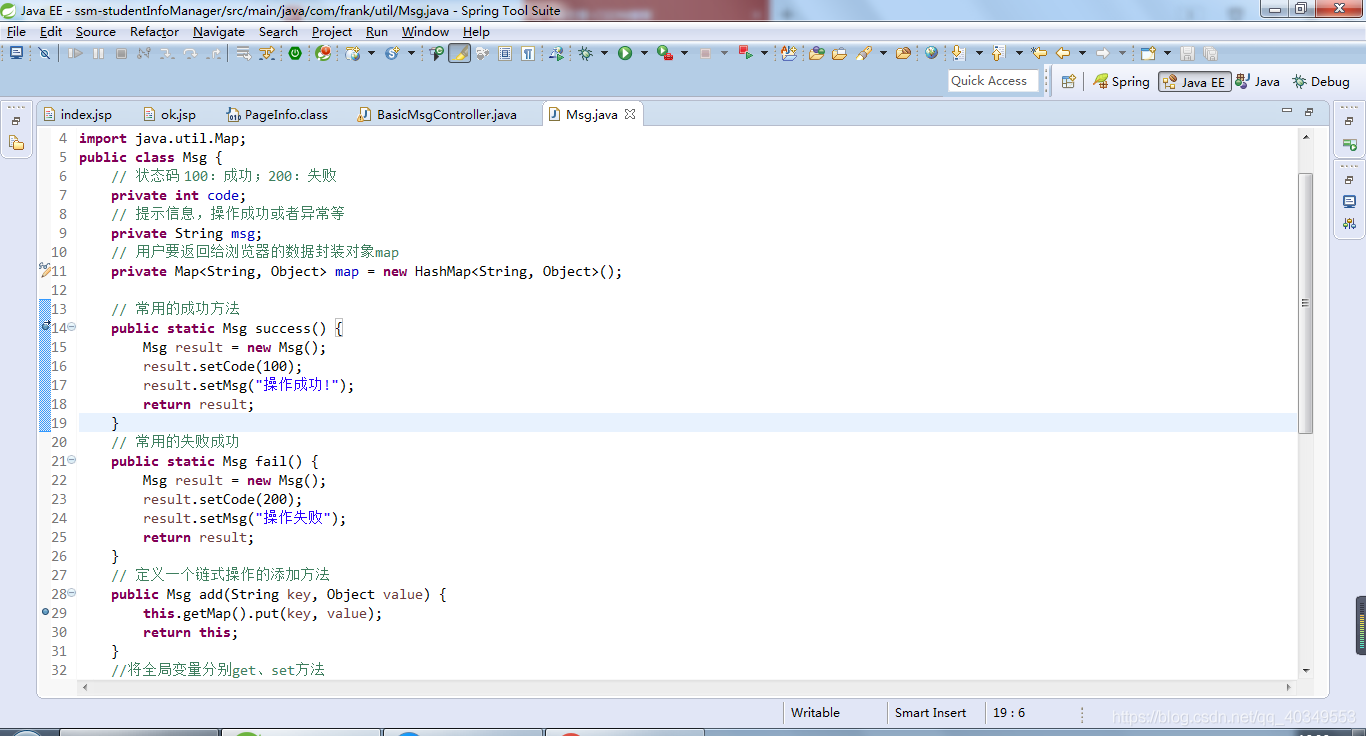Click the Search flashlight icon

(x=863, y=53)
